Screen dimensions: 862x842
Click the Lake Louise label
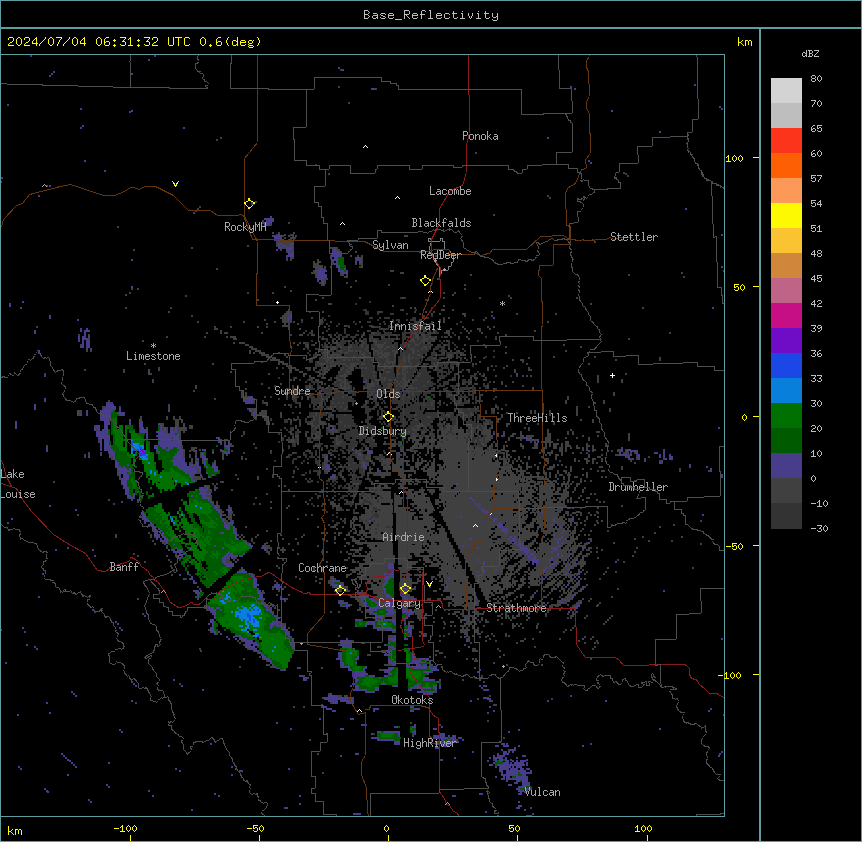click(x=18, y=484)
